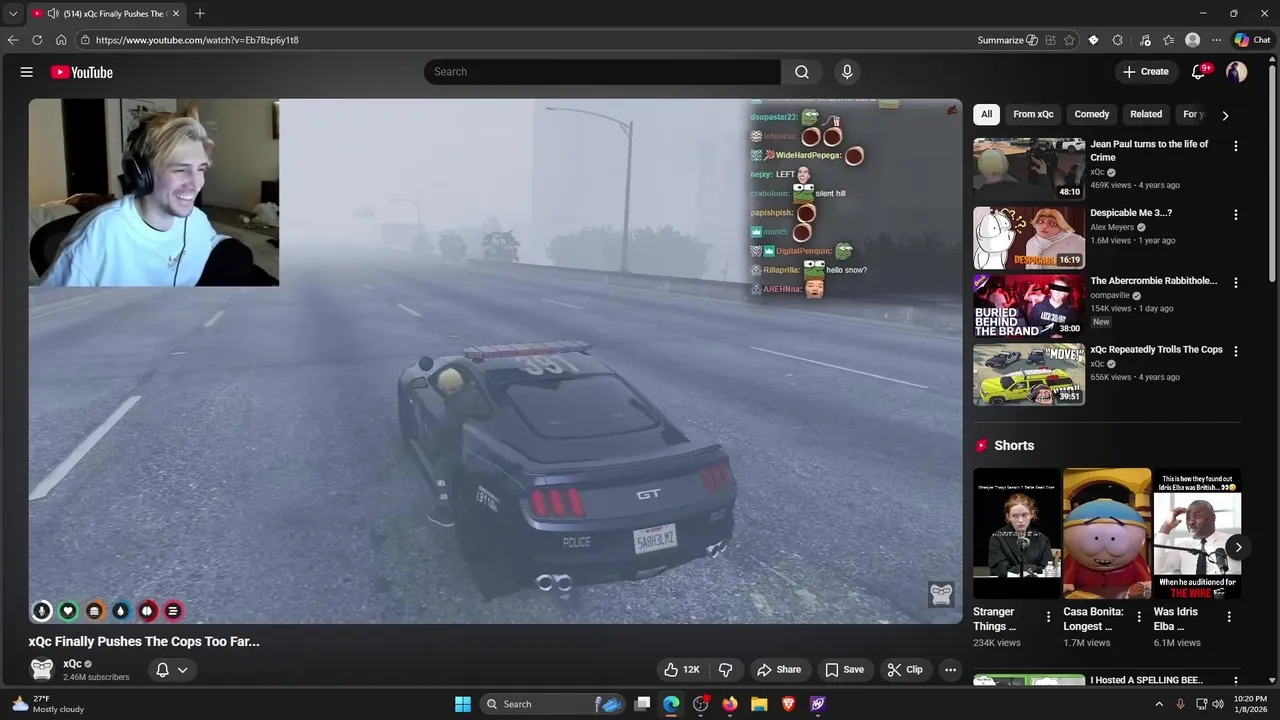Dislike the video with thumbs down
1280x720 pixels.
point(726,670)
